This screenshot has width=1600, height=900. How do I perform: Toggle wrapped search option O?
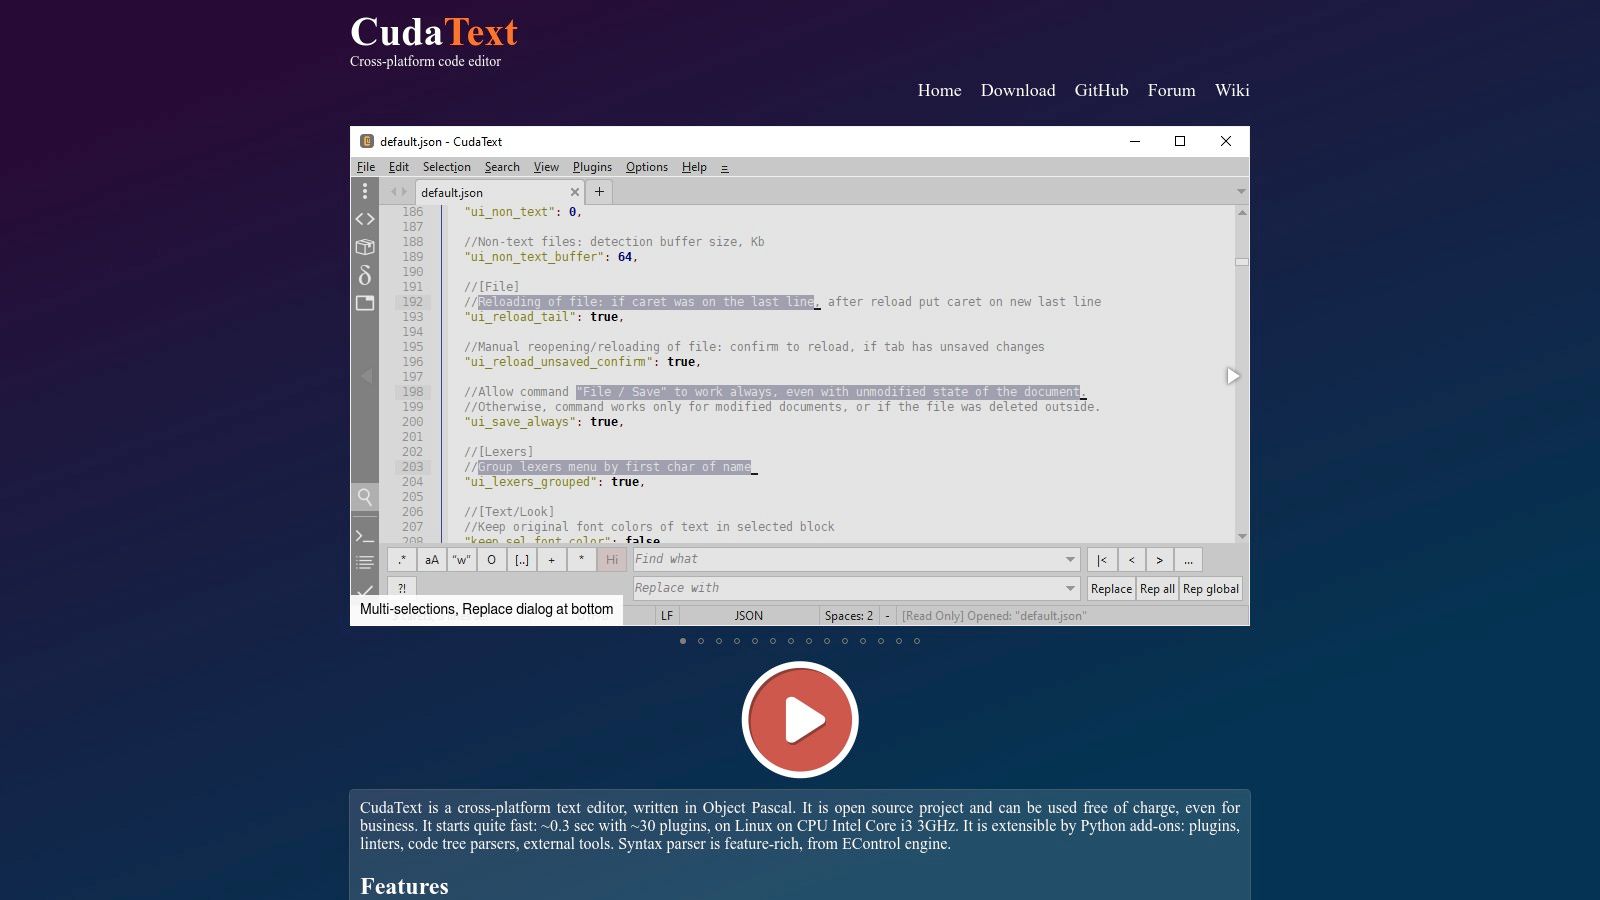pos(491,560)
